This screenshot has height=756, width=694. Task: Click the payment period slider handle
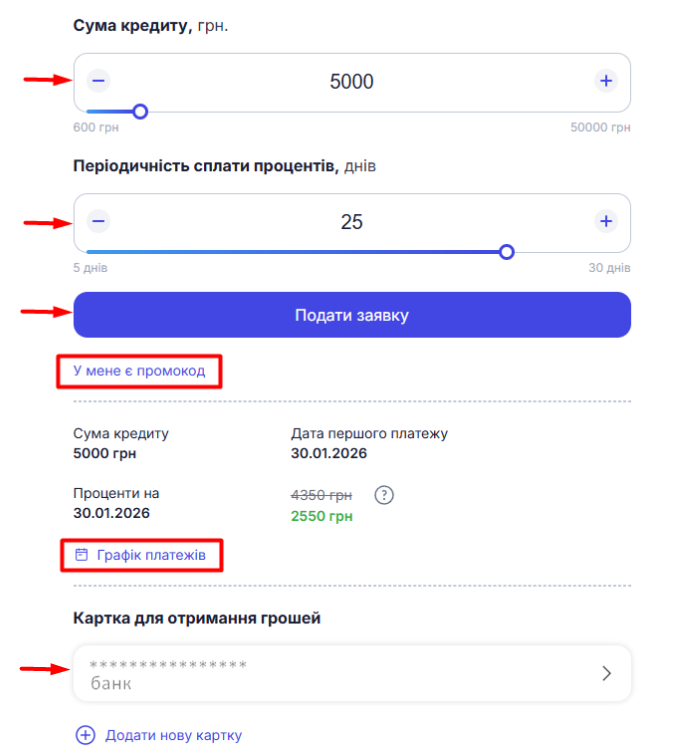(x=507, y=252)
